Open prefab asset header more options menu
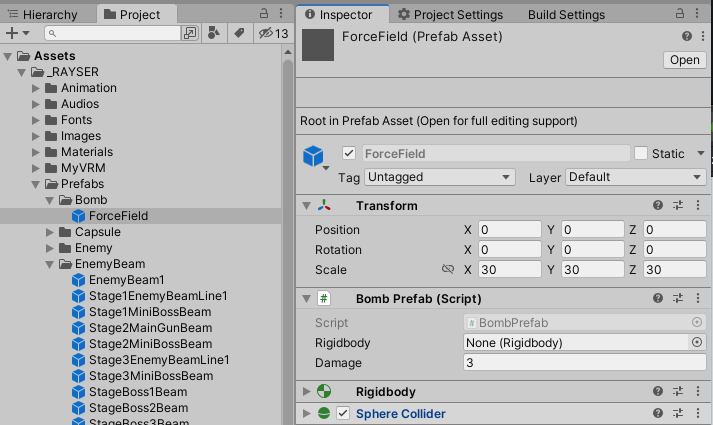This screenshot has width=713, height=425. coord(703,36)
